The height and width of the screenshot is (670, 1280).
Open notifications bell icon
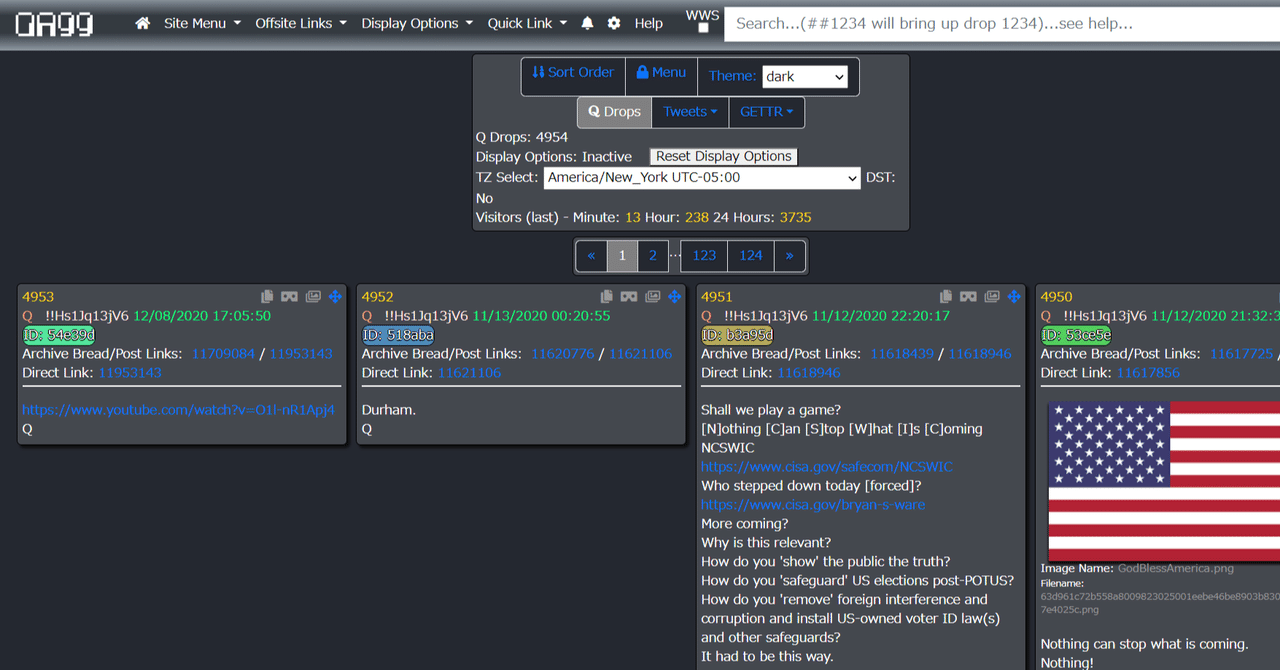(x=587, y=23)
